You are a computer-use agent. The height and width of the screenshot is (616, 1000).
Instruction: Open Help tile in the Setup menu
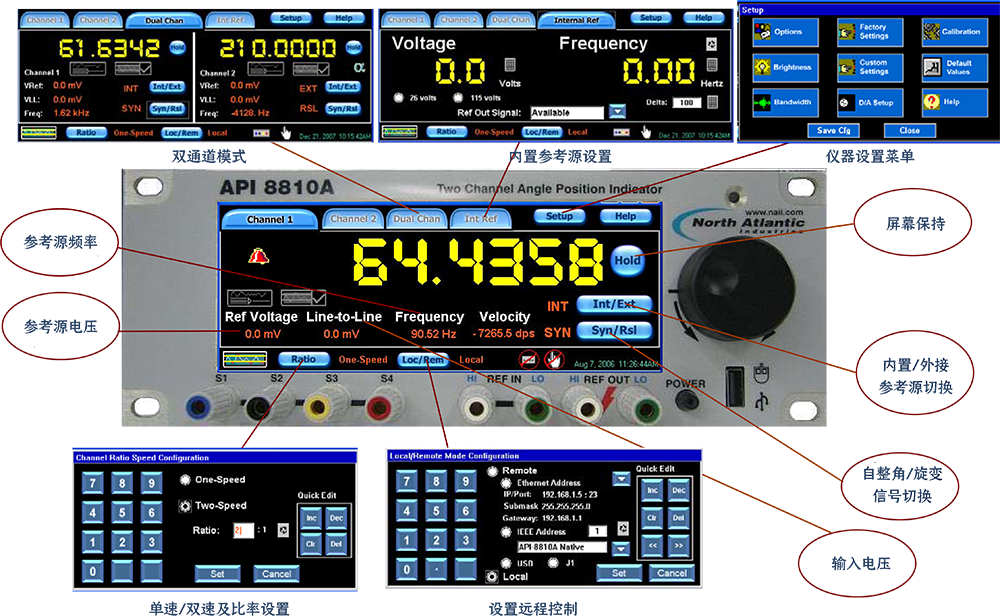pos(955,102)
